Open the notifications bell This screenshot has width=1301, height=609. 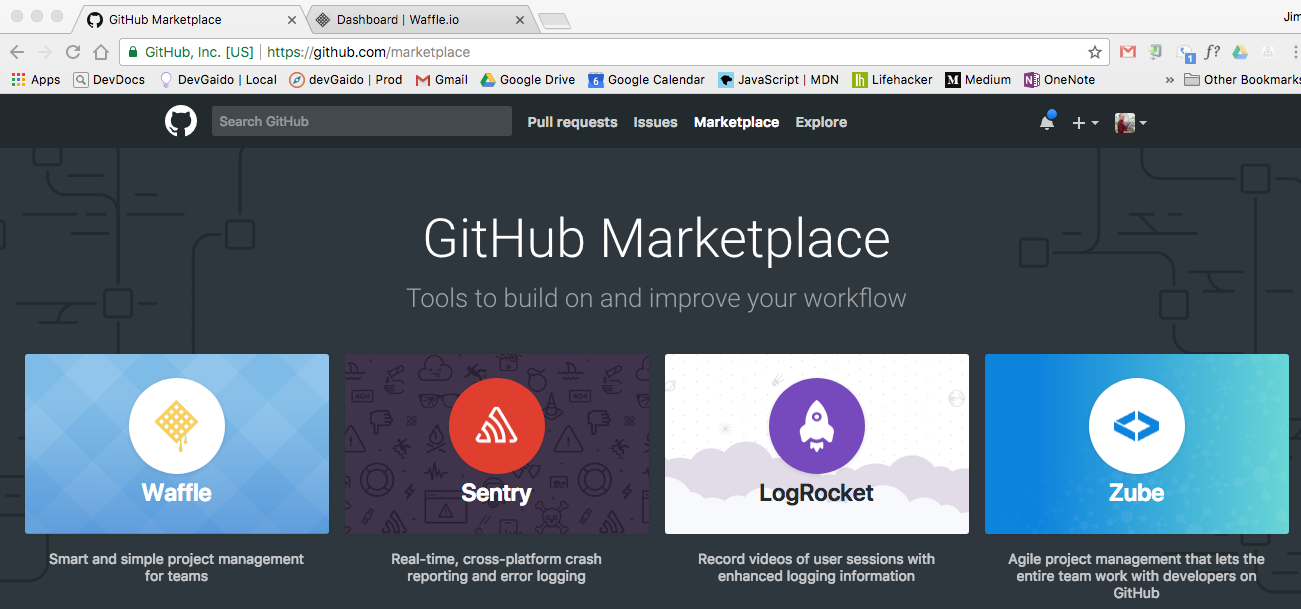point(1046,121)
